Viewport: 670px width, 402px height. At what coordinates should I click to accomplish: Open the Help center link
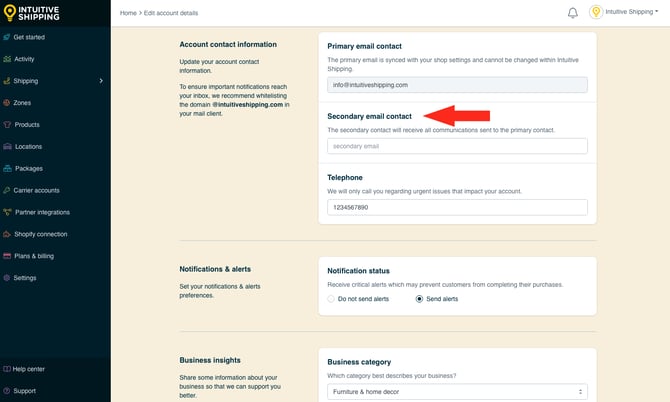coord(29,369)
